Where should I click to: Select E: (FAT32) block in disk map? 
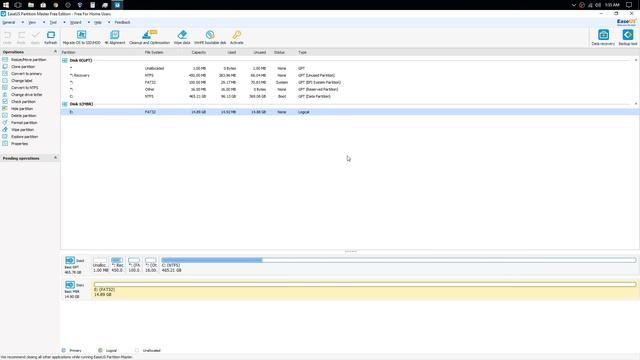(365, 289)
